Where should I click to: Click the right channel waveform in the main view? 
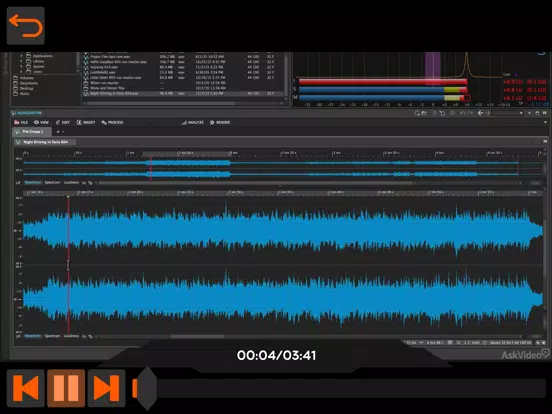click(283, 300)
